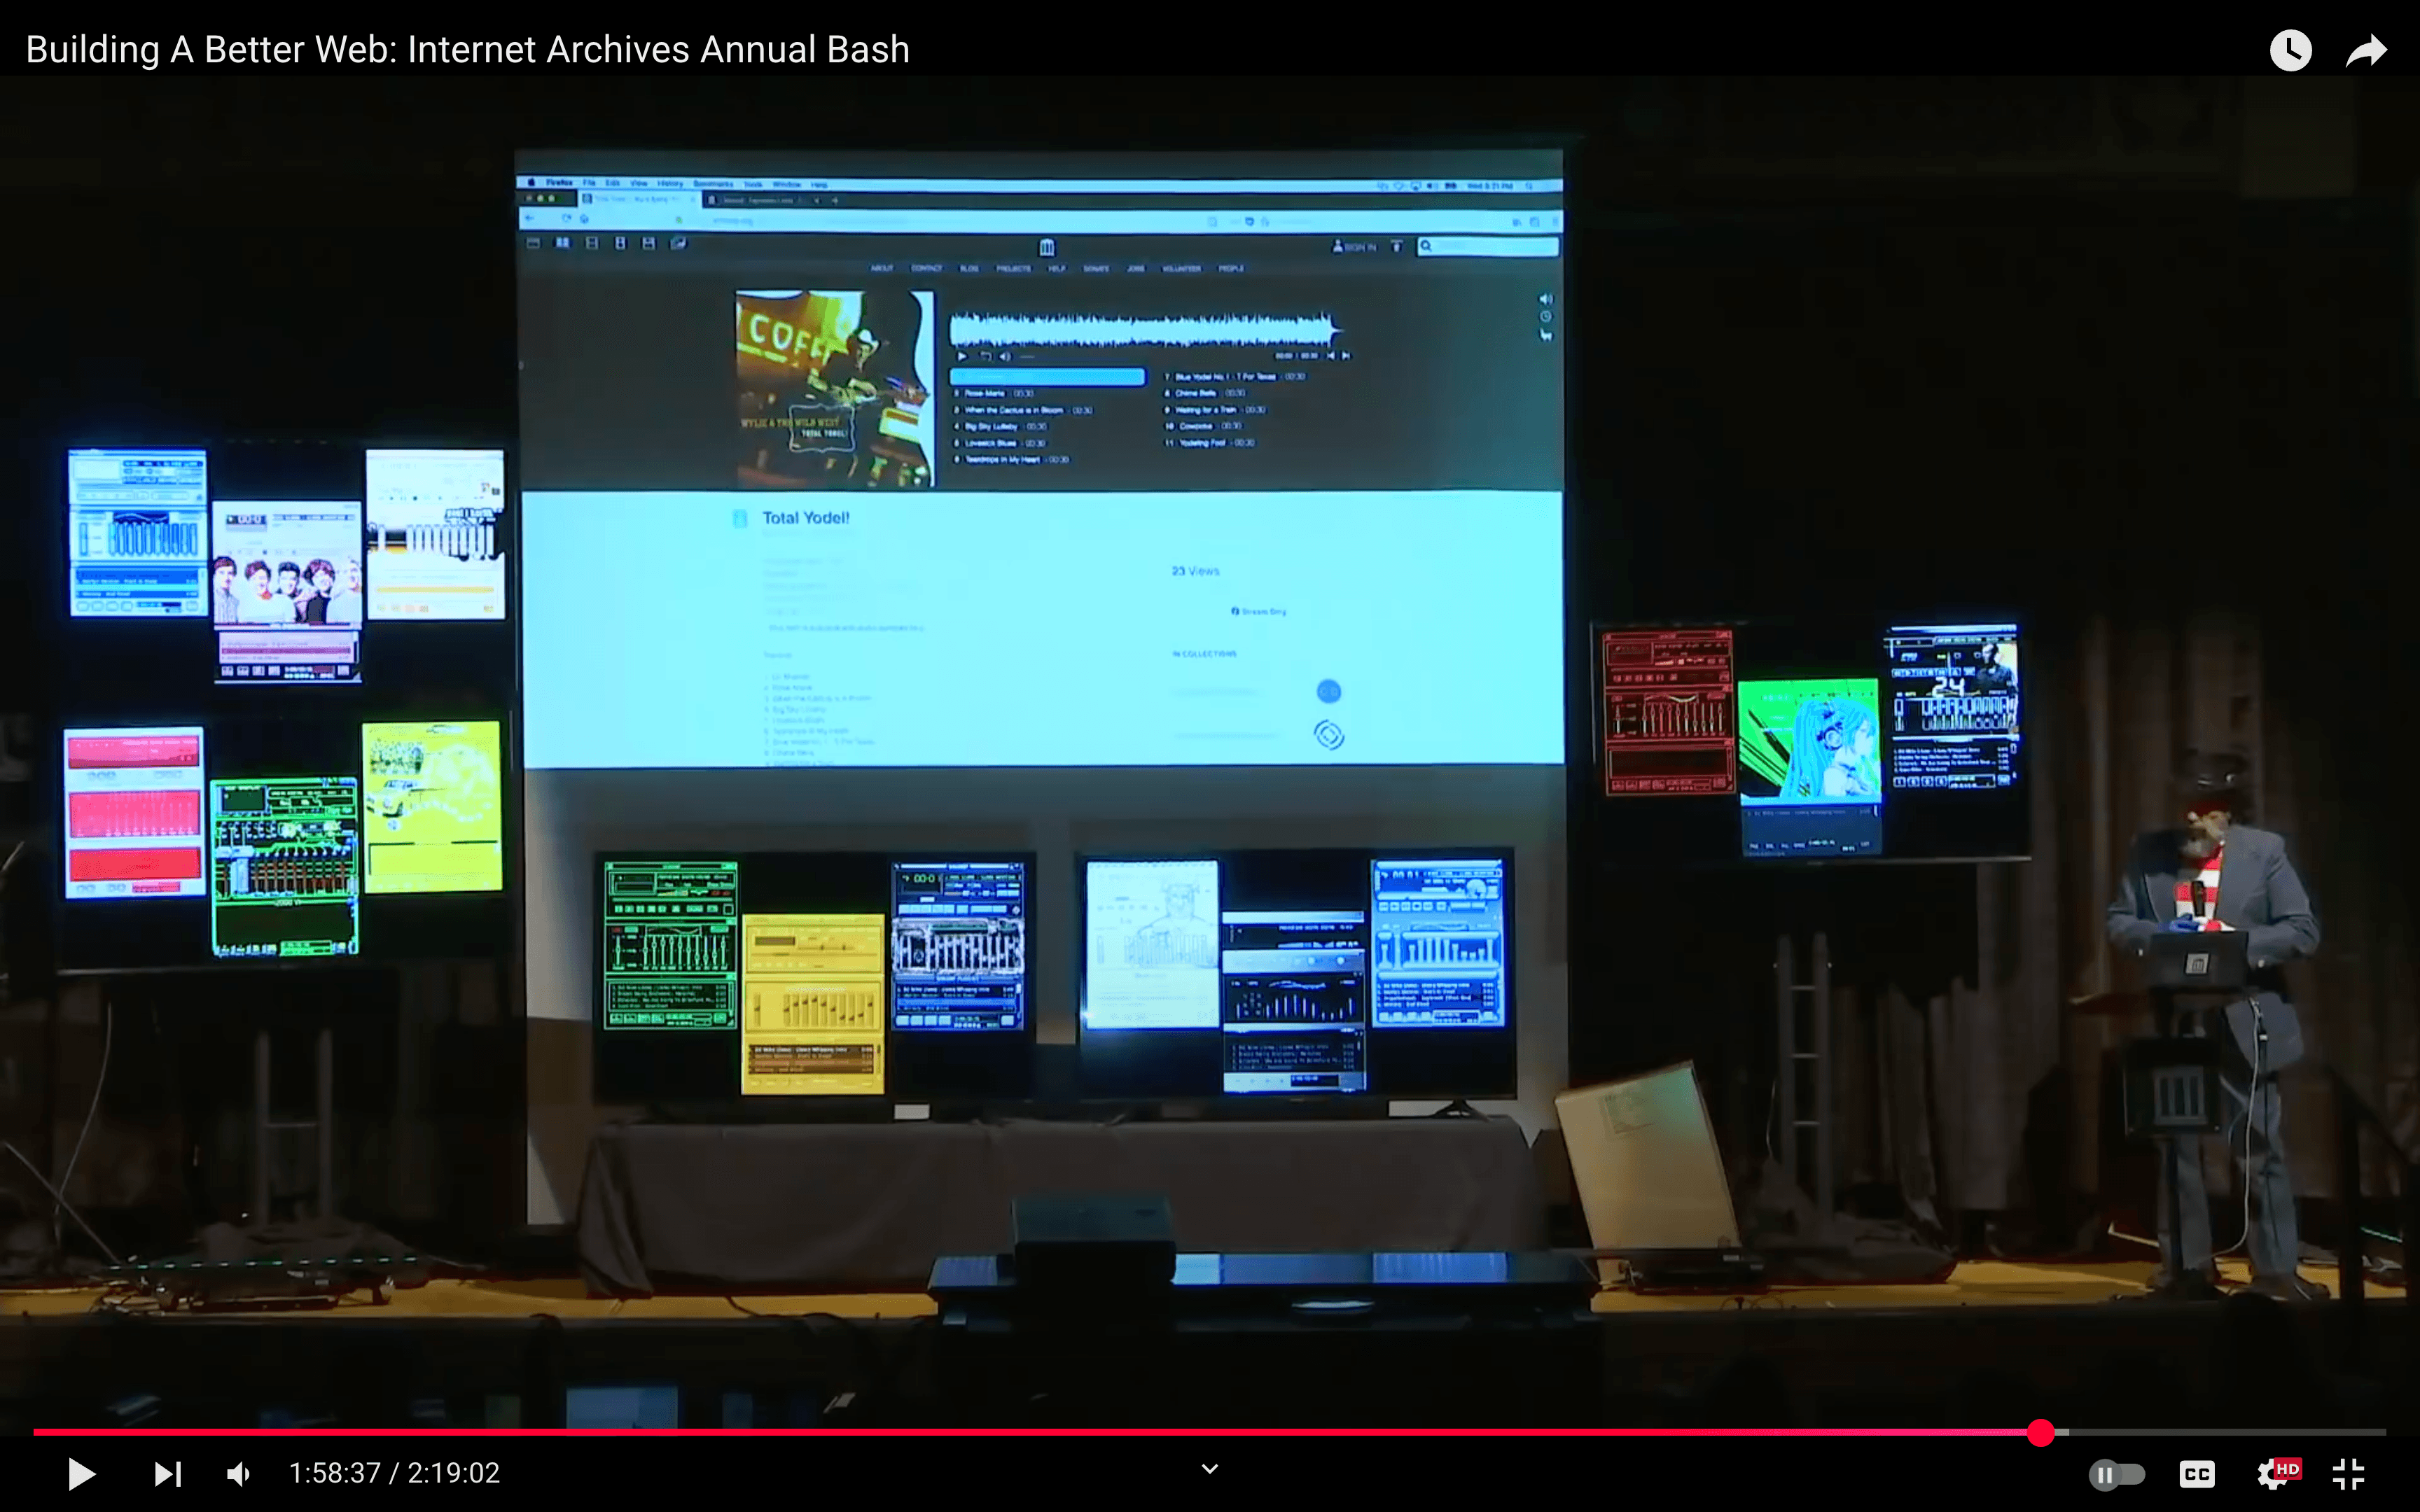Skip to the next video
2420x1512 pixels.
tap(167, 1473)
